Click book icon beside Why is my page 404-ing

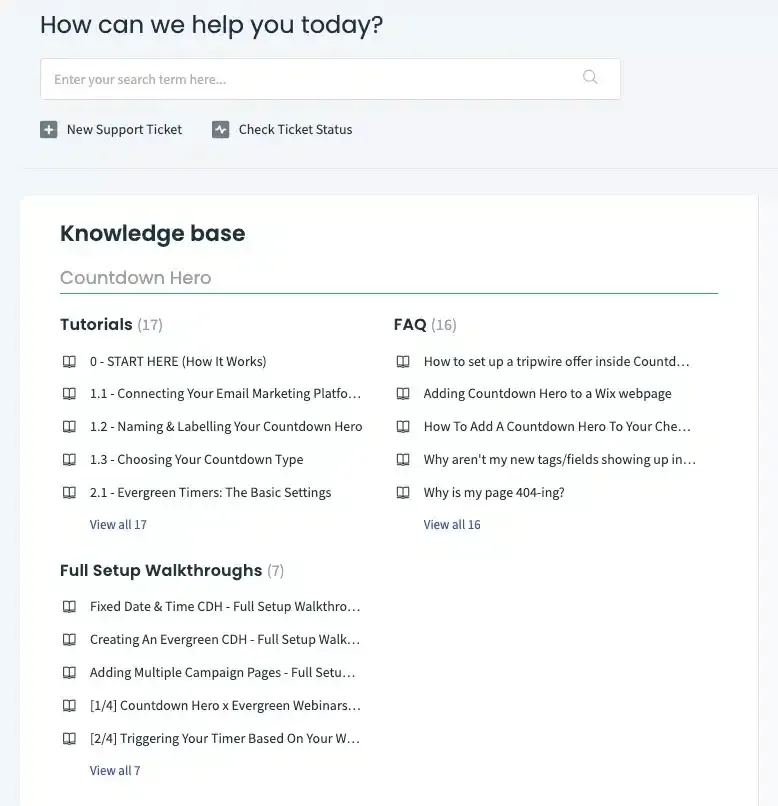[x=403, y=492]
